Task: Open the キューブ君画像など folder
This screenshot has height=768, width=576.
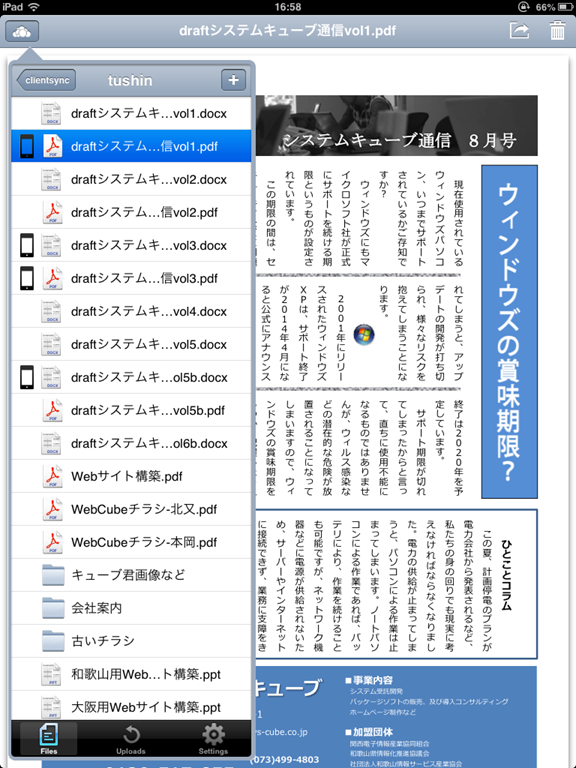Action: point(131,575)
